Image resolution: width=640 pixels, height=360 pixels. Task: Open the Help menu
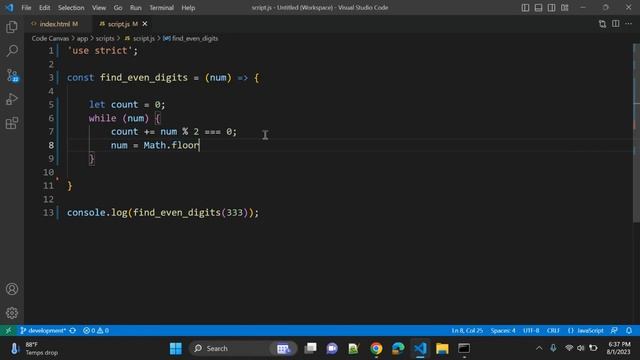pyautogui.click(x=188, y=7)
